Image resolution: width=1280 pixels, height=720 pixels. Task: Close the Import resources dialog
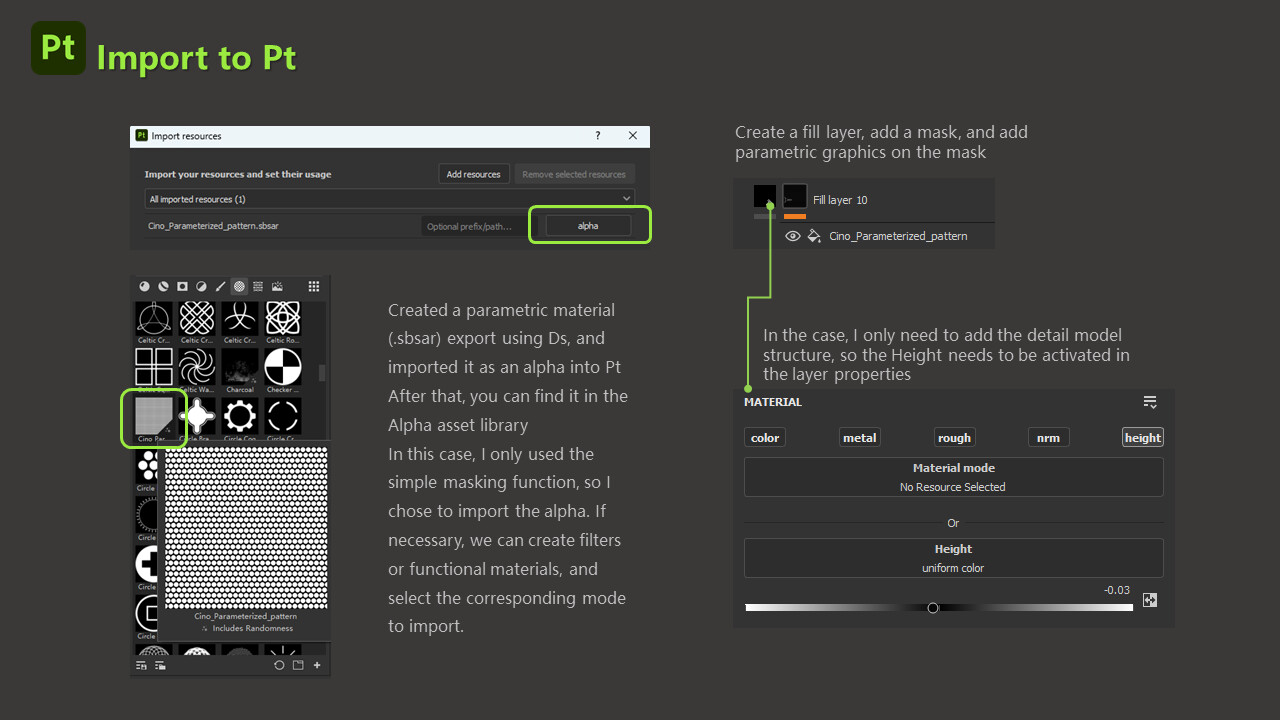tap(633, 136)
